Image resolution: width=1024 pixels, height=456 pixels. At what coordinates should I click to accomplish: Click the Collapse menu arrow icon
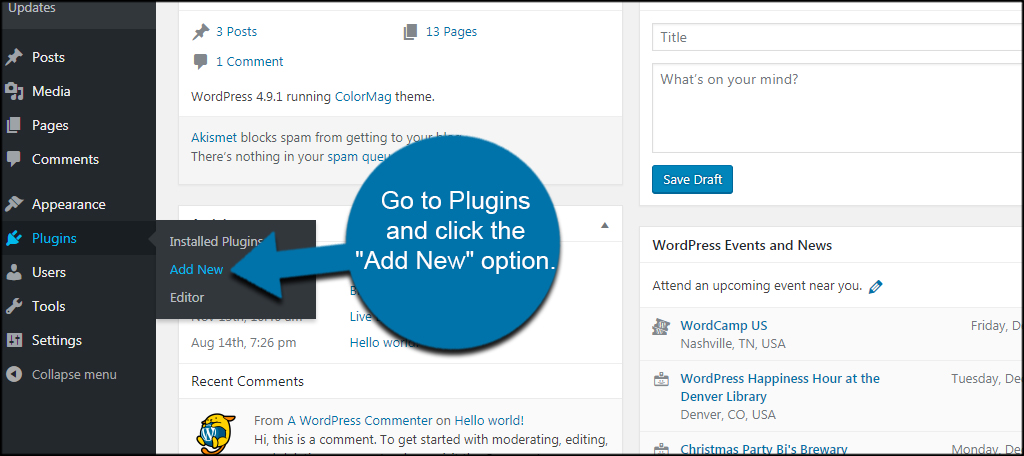coord(14,374)
